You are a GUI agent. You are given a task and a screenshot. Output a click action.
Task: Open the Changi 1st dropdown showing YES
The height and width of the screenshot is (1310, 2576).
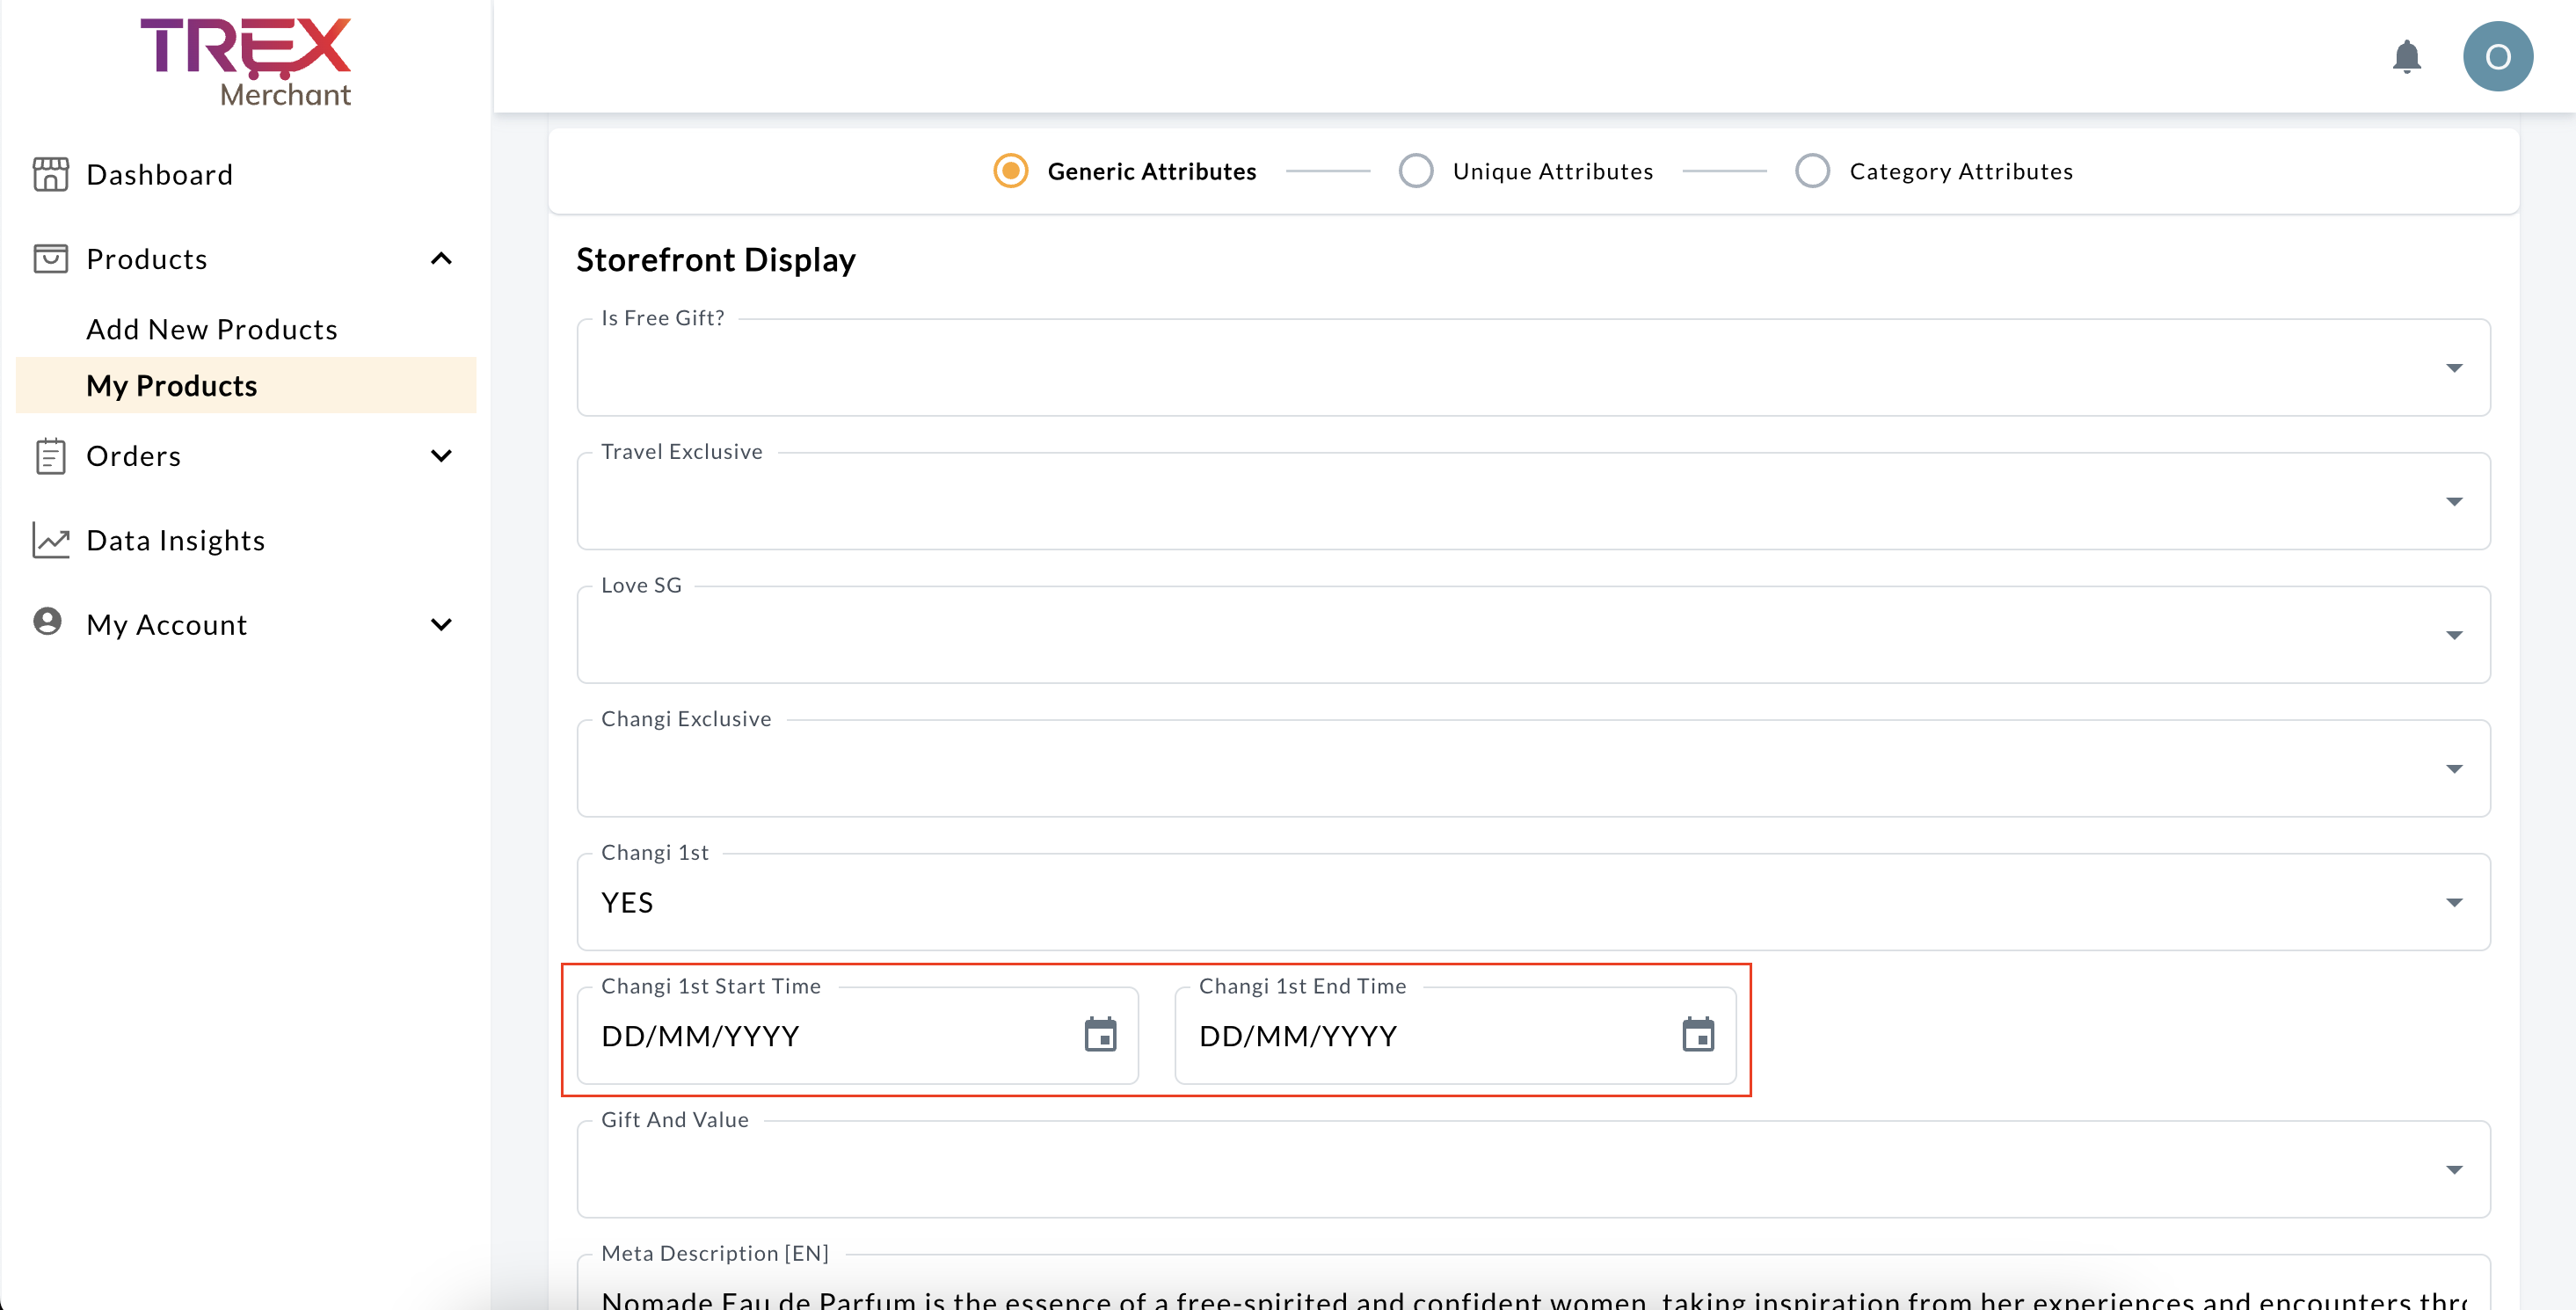[x=1532, y=902]
